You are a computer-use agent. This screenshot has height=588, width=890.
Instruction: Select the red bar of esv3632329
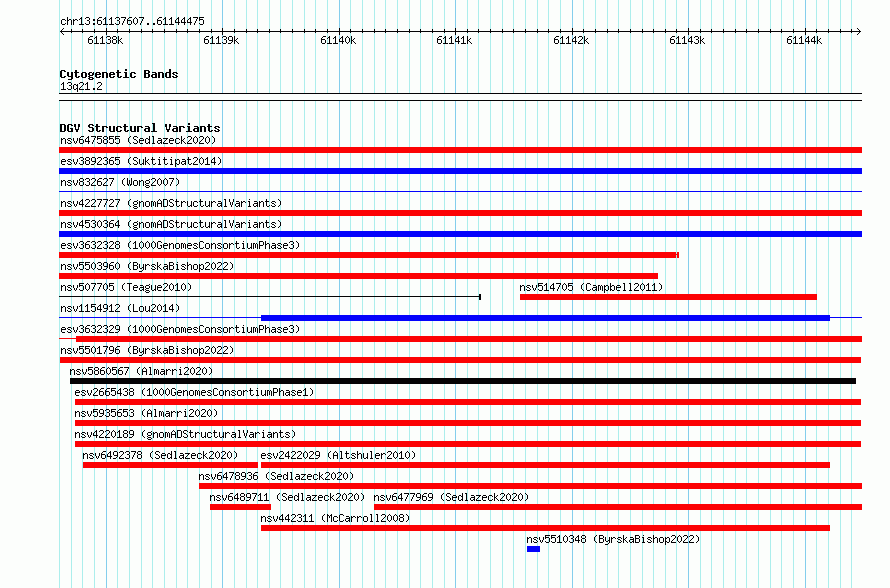[x=469, y=339]
